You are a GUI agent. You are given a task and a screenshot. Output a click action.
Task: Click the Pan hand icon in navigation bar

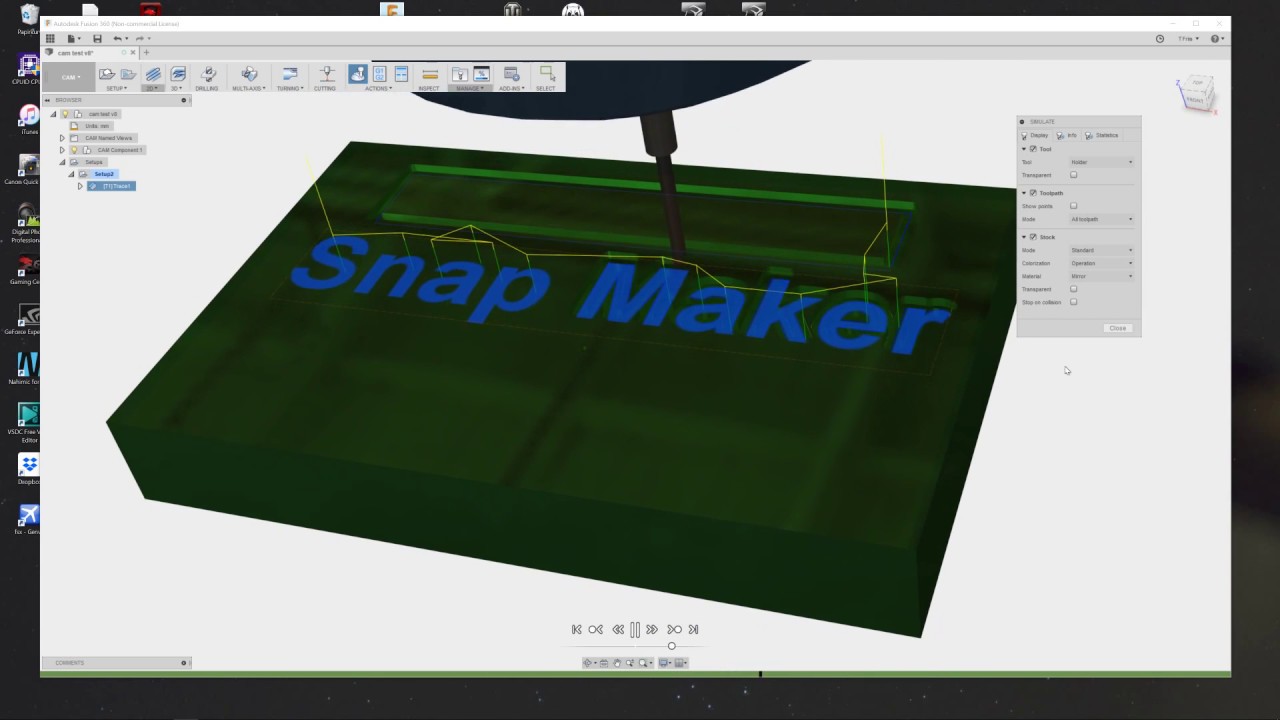click(x=617, y=663)
